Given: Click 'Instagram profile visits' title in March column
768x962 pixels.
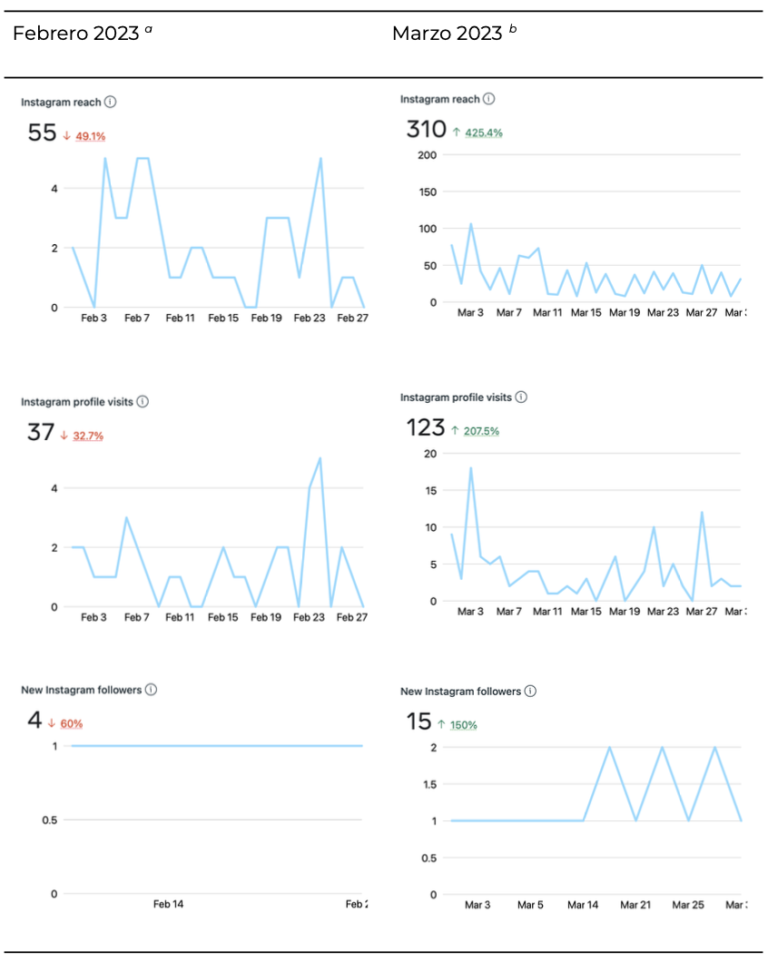Looking at the screenshot, I should [456, 398].
